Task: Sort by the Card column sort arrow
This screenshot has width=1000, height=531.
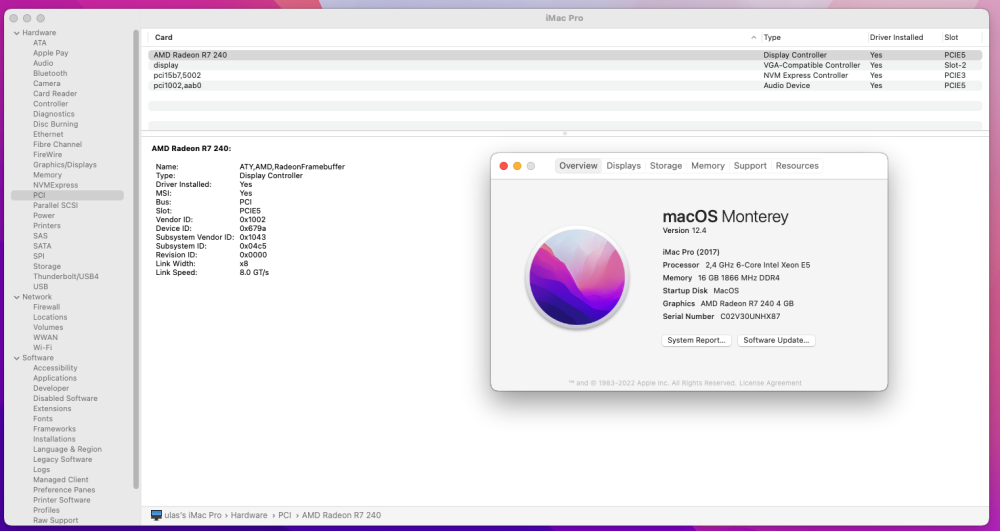Action: pos(754,38)
